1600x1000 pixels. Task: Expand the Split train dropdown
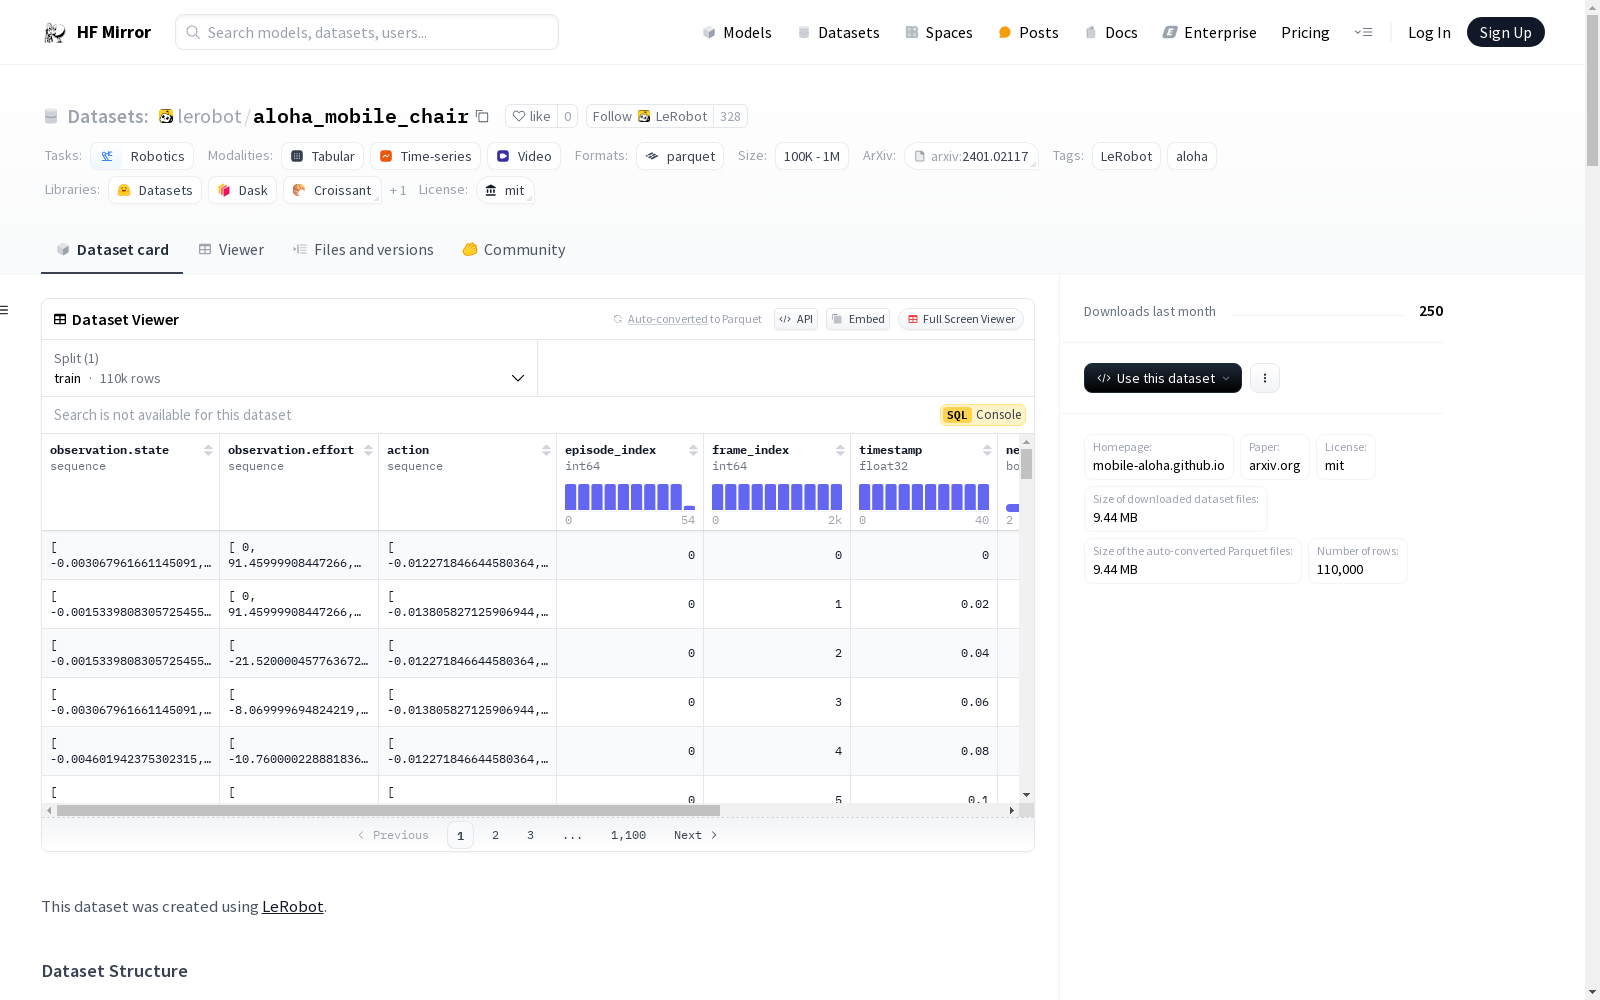[289, 368]
